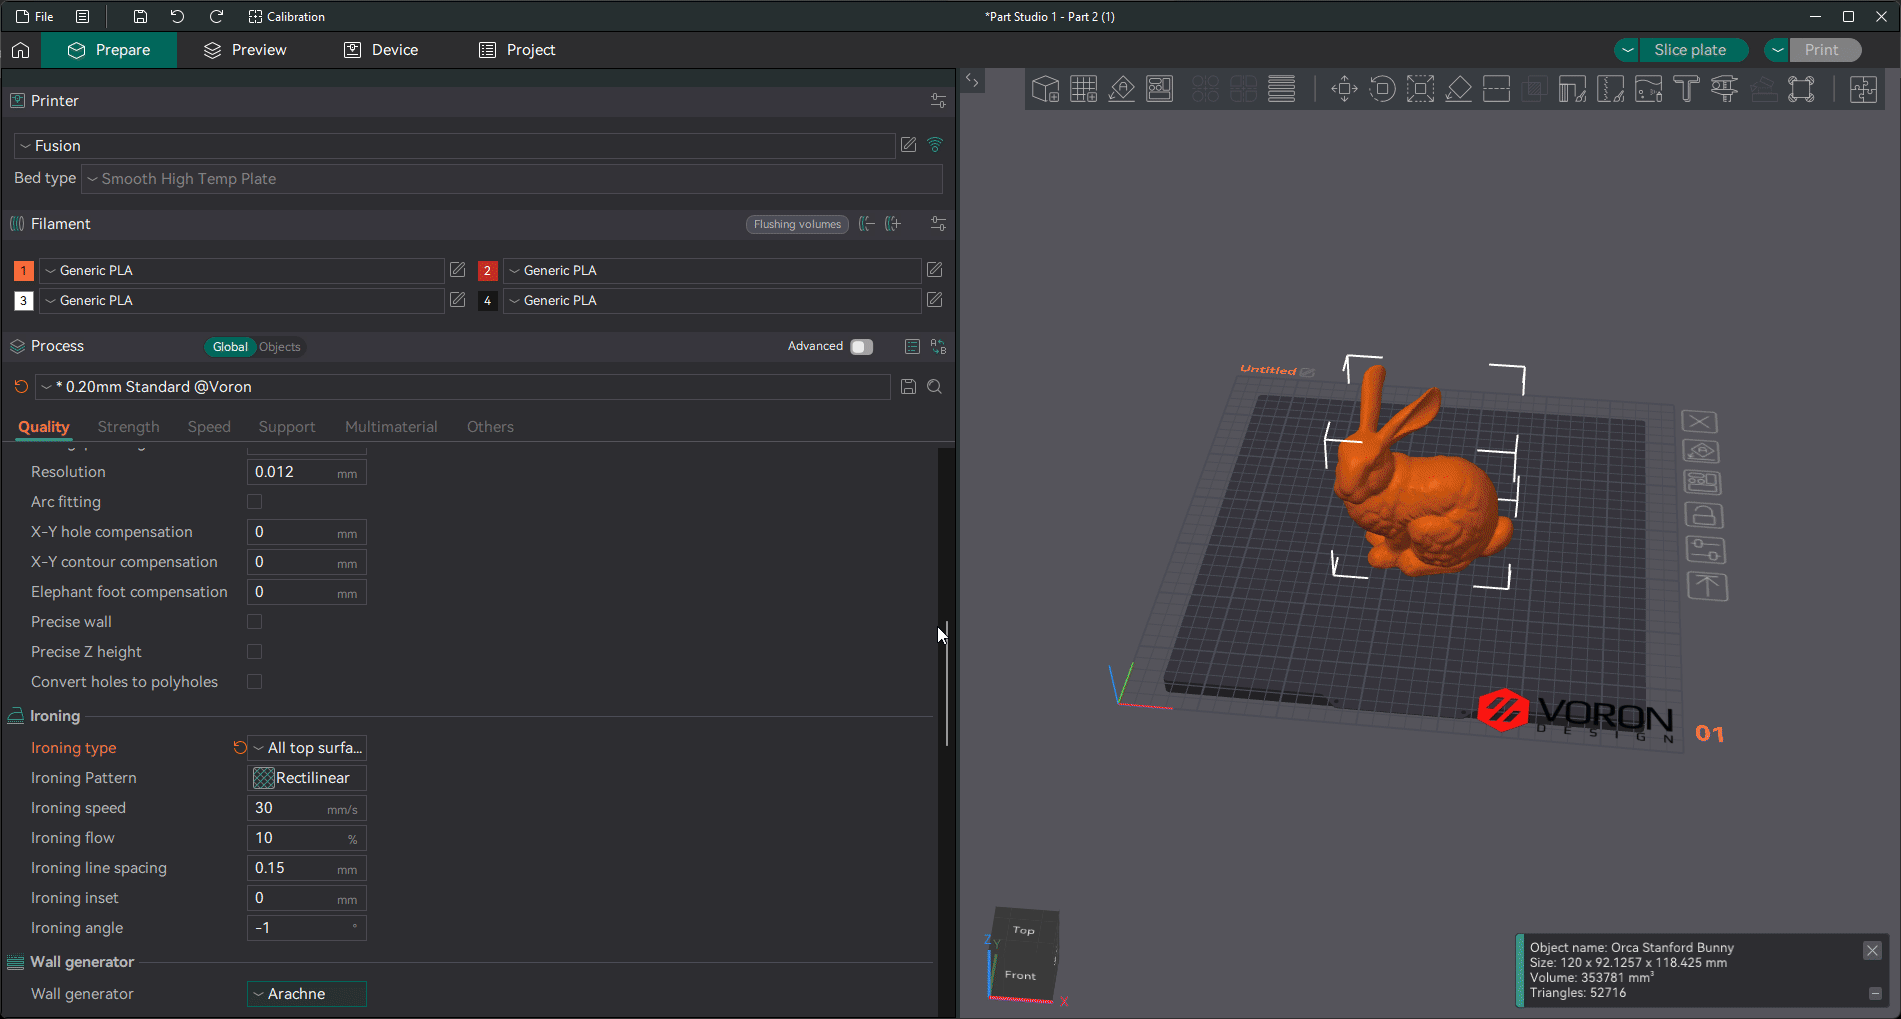
Task: Edit the Fusion printer preset
Action: click(908, 145)
